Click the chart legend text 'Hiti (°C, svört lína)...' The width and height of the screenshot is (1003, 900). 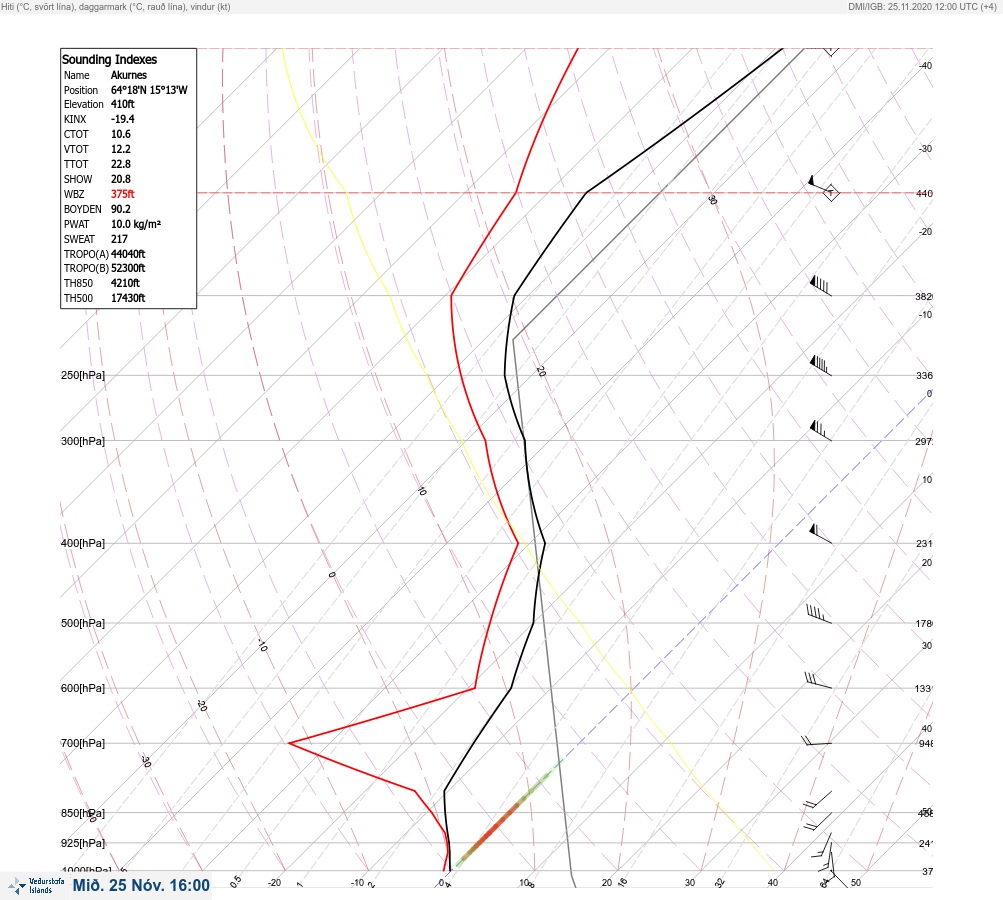[116, 6]
